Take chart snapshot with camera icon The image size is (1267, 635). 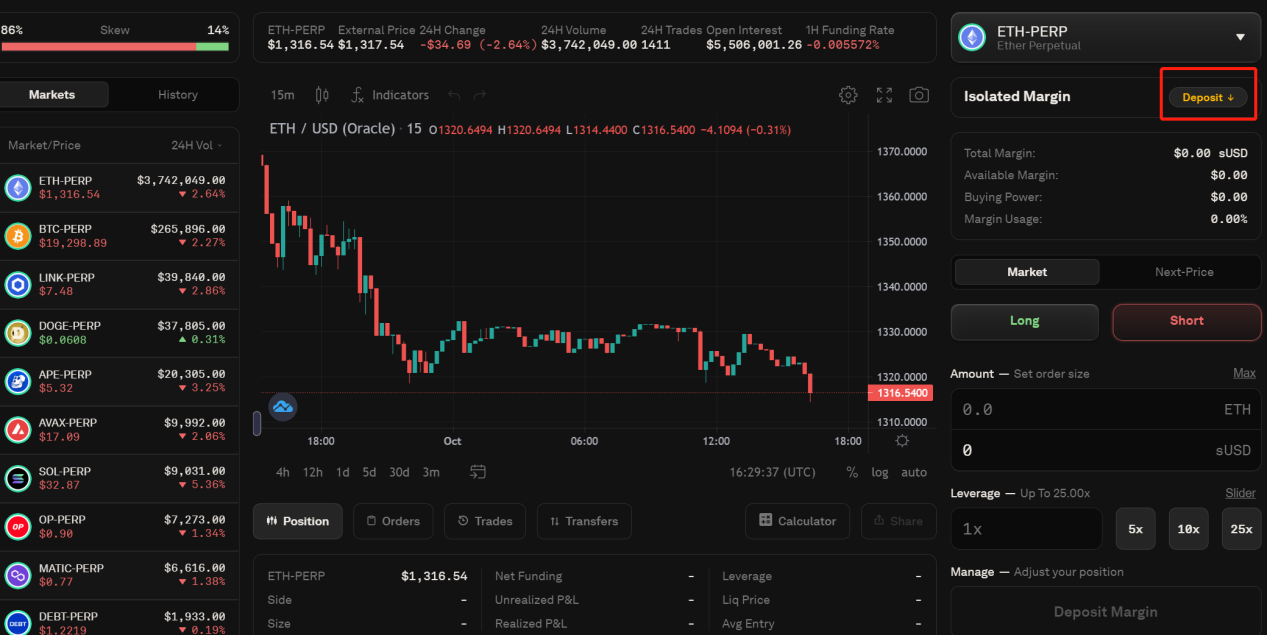(x=918, y=95)
